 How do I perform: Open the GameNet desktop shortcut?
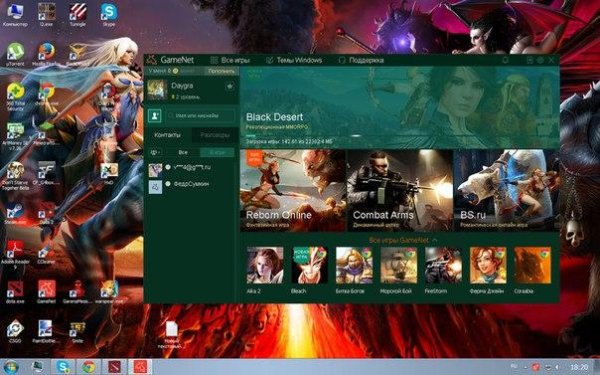pyautogui.click(x=46, y=292)
